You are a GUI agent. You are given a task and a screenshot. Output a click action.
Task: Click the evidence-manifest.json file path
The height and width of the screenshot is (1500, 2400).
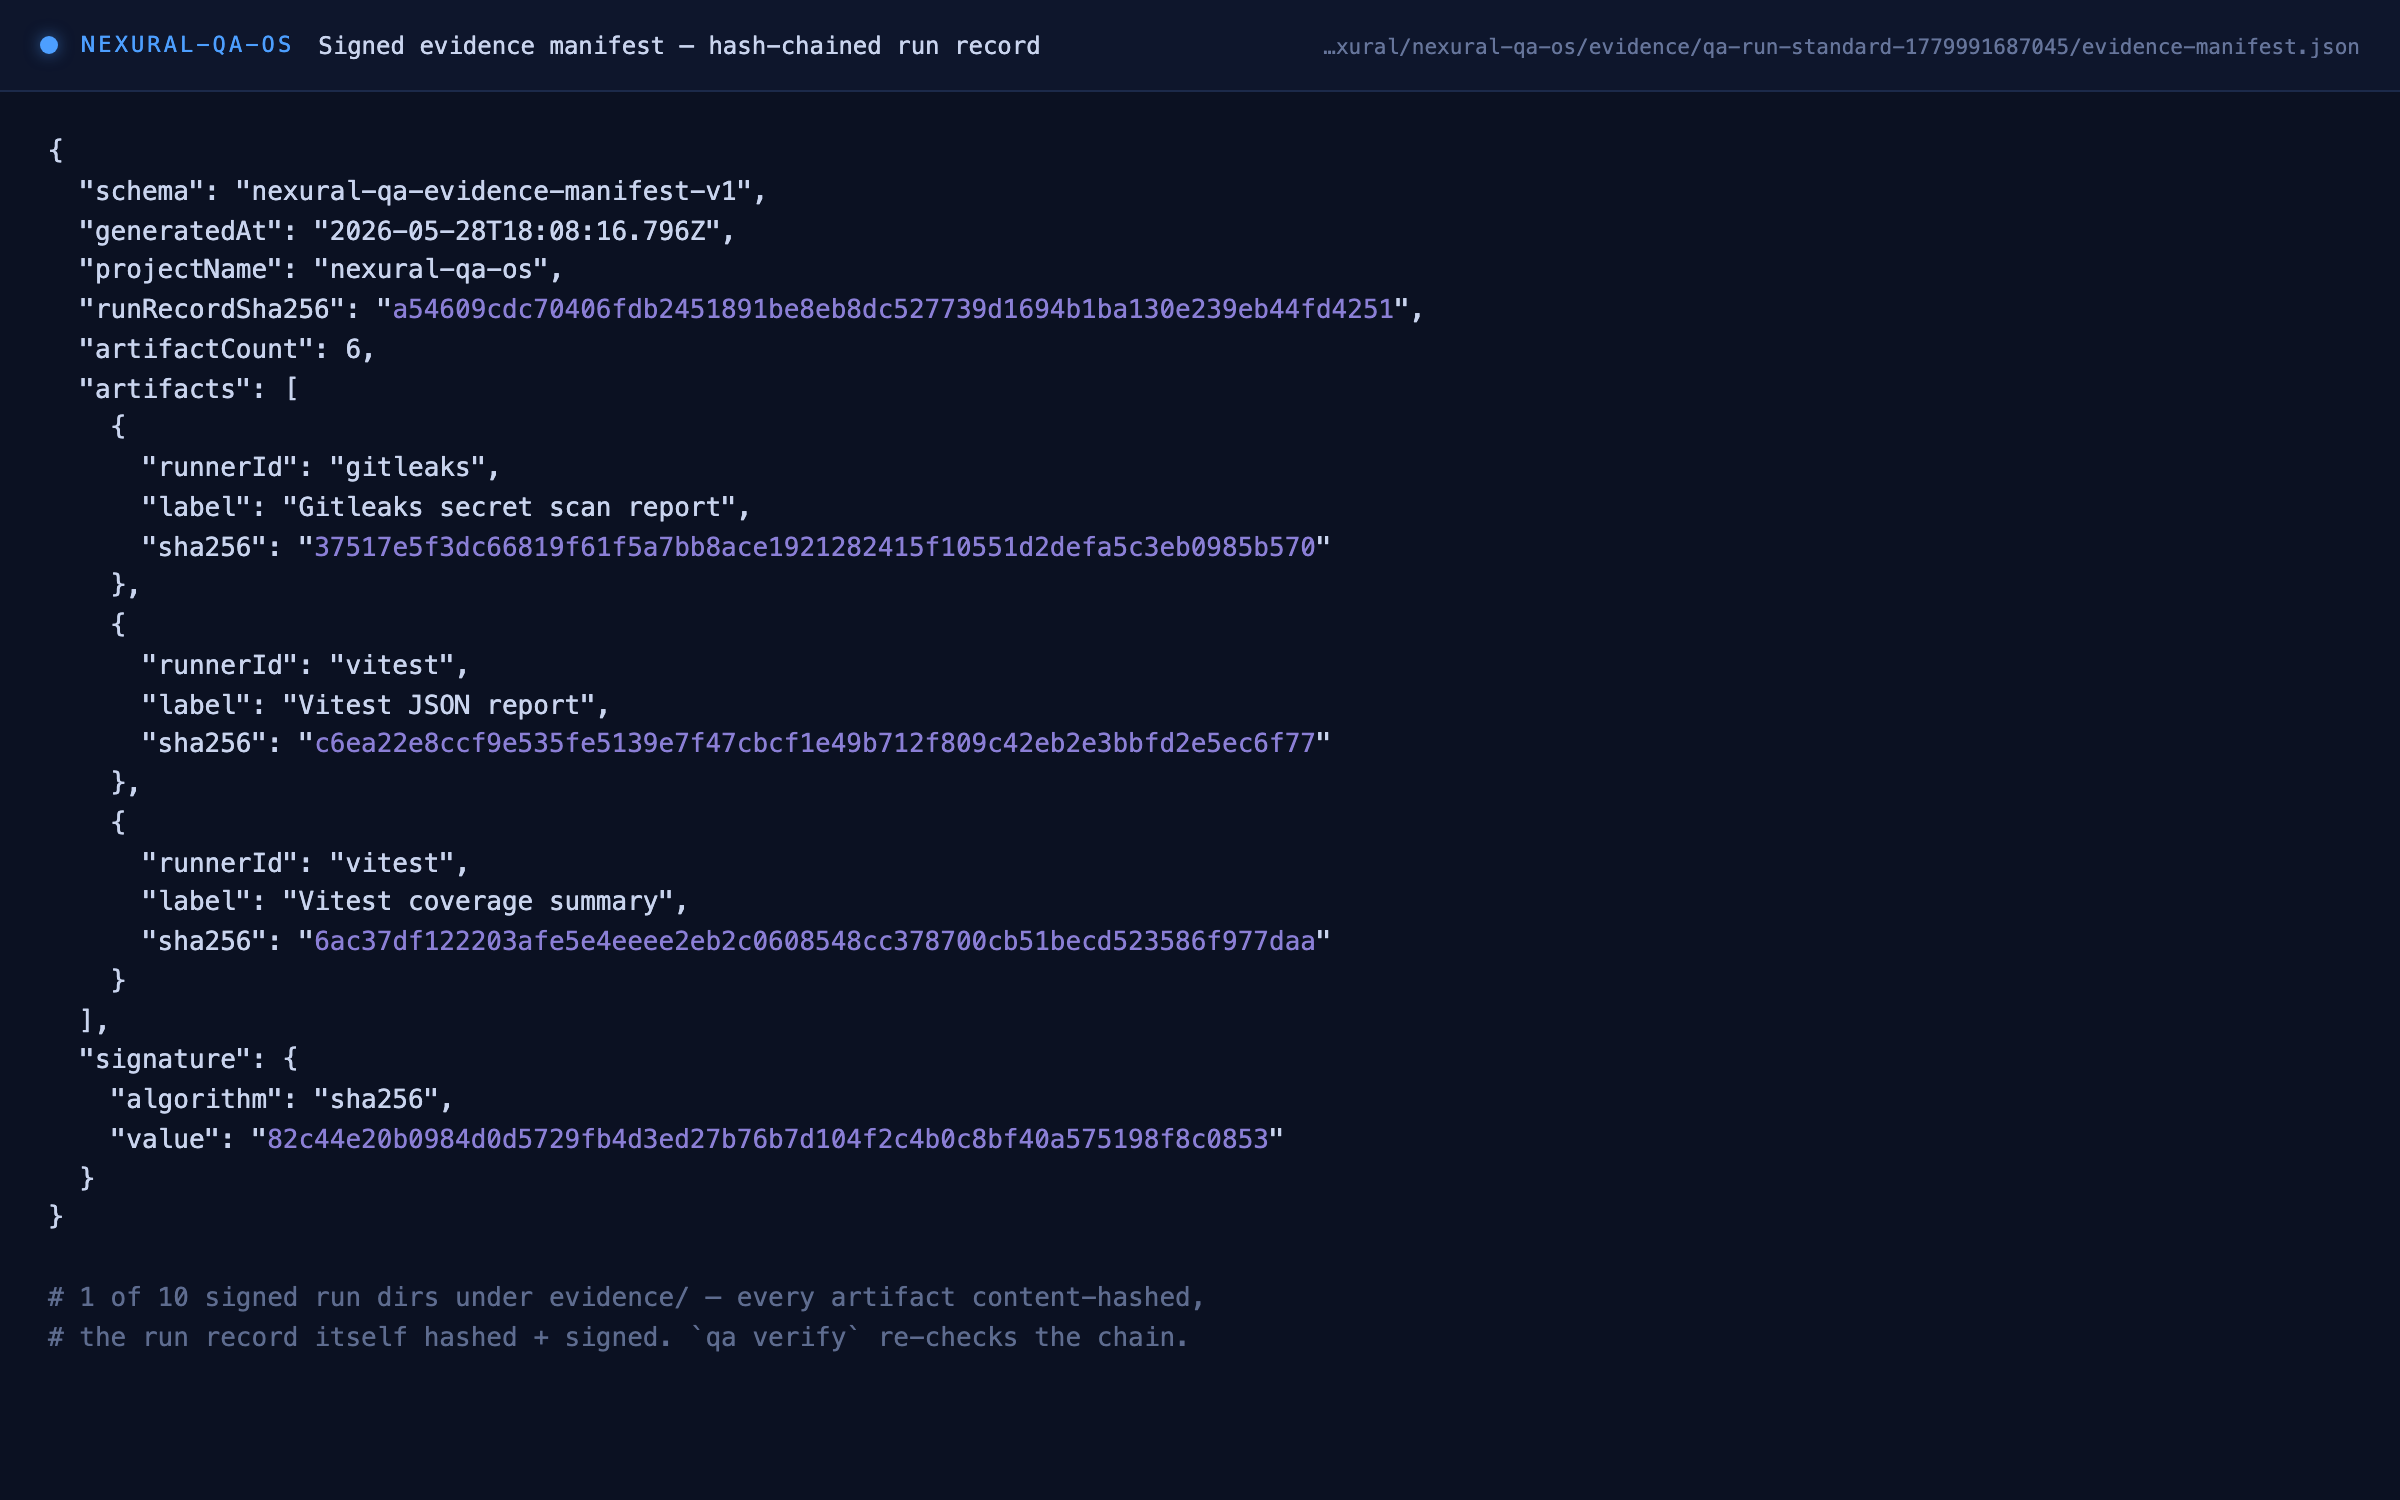point(1841,47)
